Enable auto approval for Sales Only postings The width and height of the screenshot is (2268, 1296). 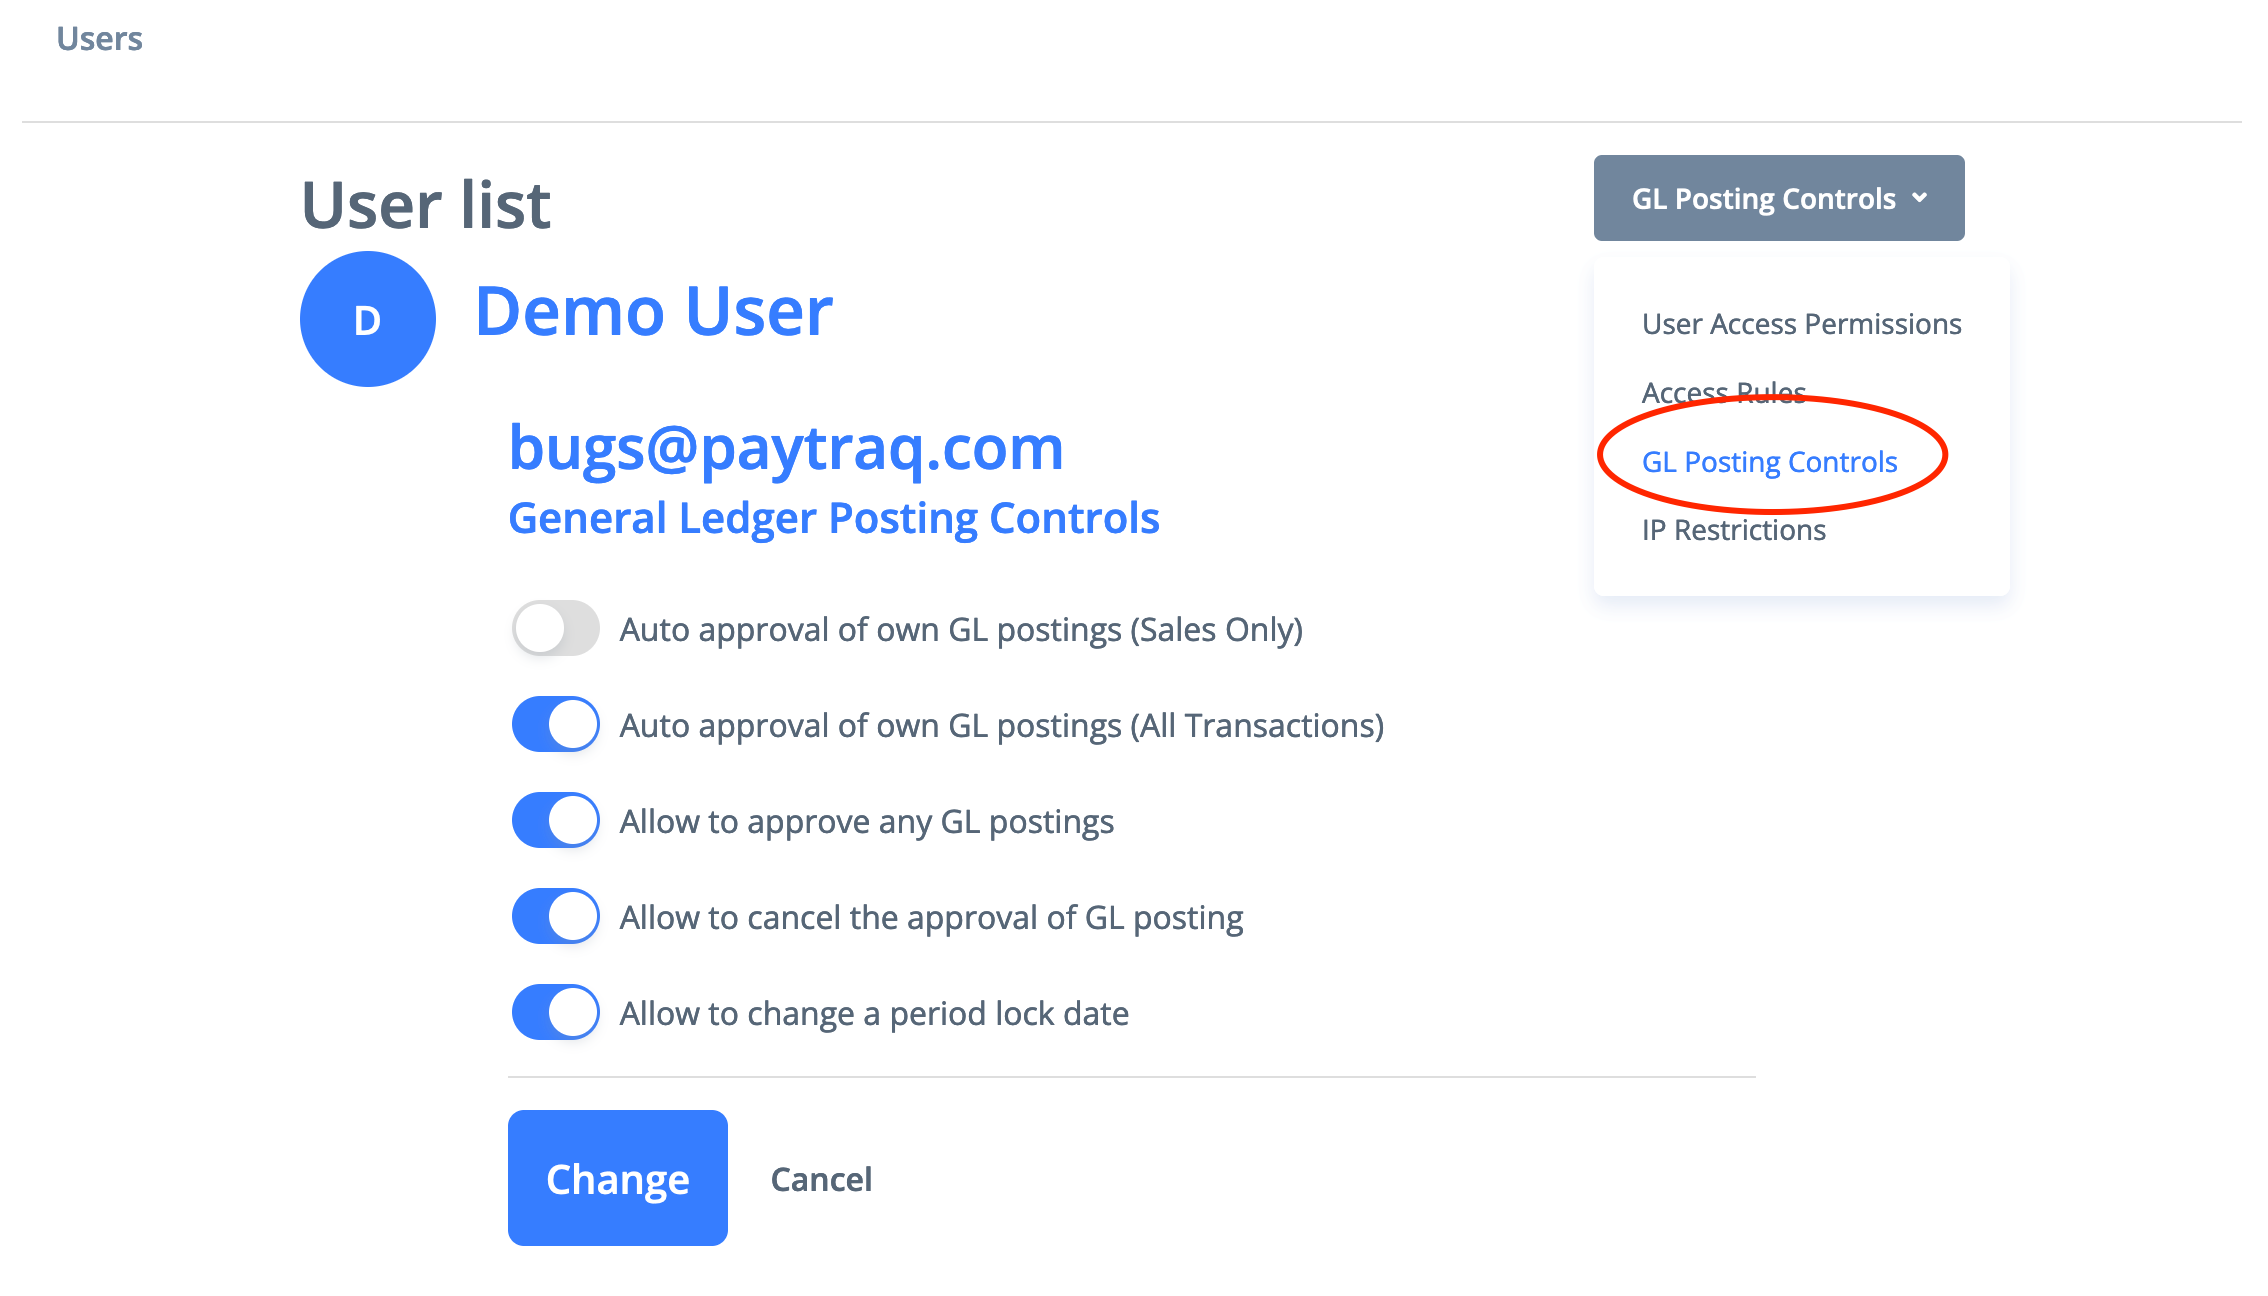(x=556, y=628)
